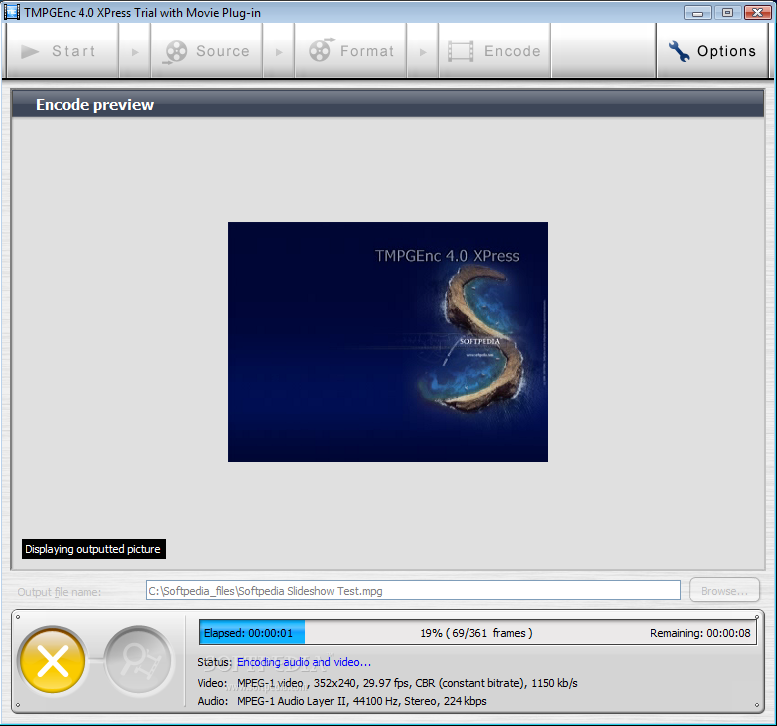Minimize the TMPGEnc window
The width and height of the screenshot is (777, 726).
[697, 12]
